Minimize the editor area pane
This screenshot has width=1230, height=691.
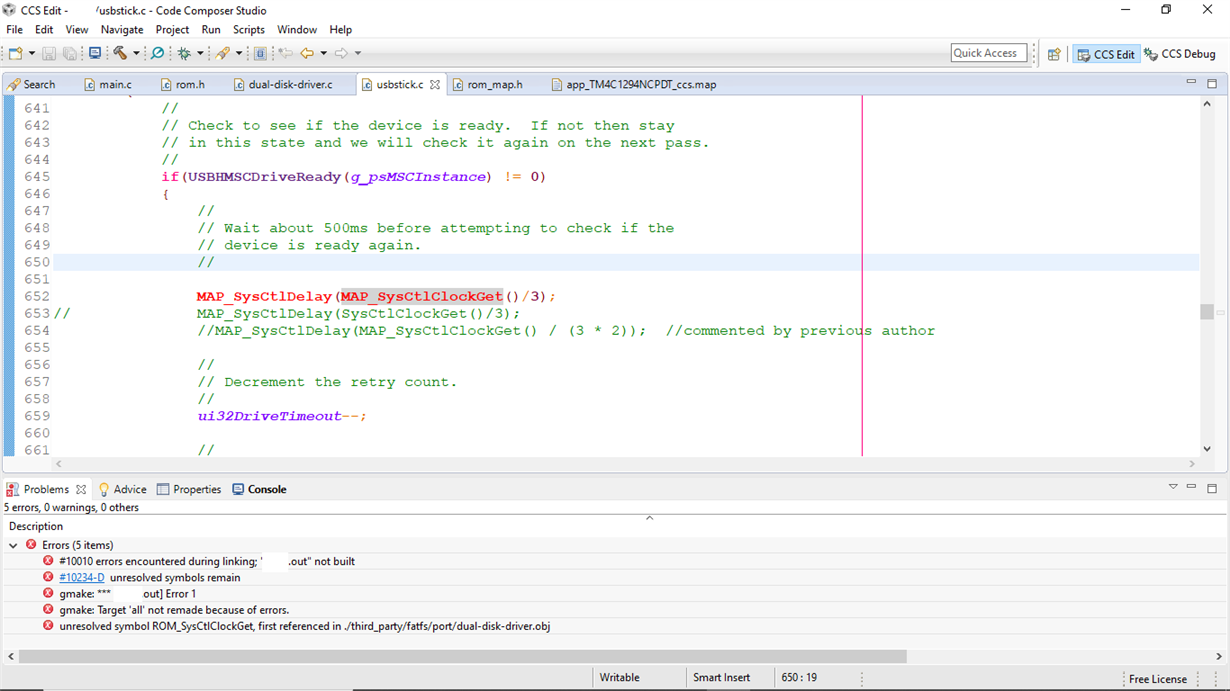pyautogui.click(x=1191, y=83)
